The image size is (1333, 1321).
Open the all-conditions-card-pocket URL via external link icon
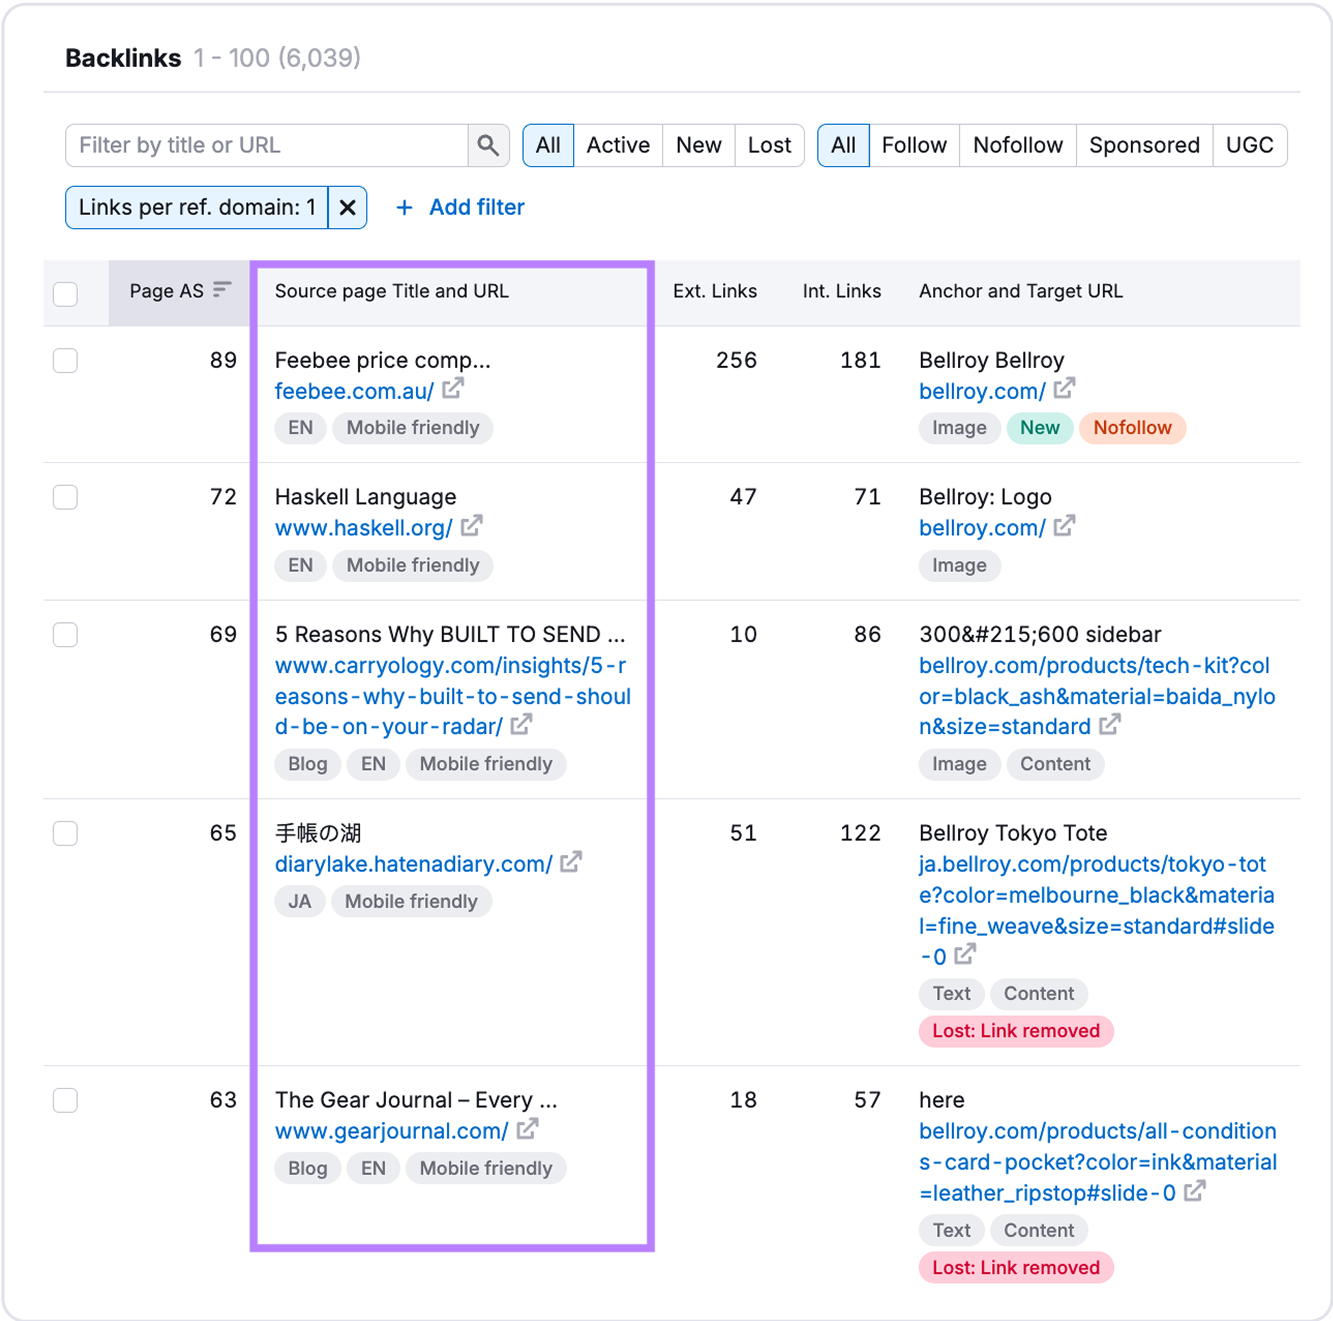point(1195,1192)
